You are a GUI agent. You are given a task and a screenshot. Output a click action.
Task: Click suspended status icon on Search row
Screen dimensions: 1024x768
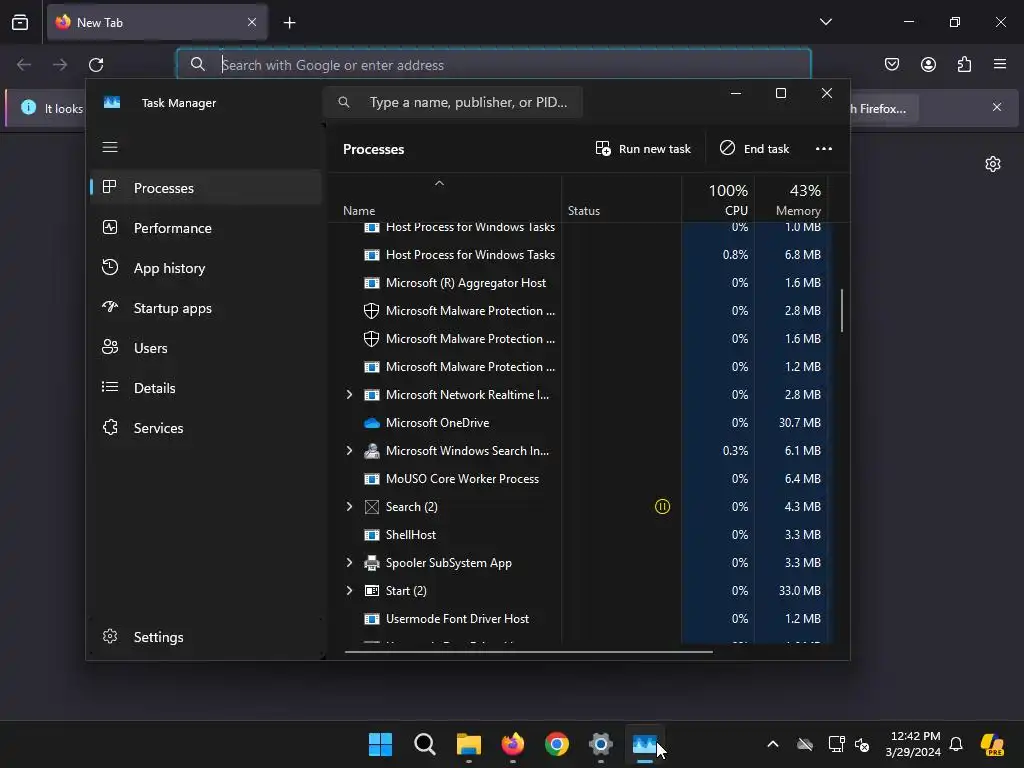pos(662,507)
